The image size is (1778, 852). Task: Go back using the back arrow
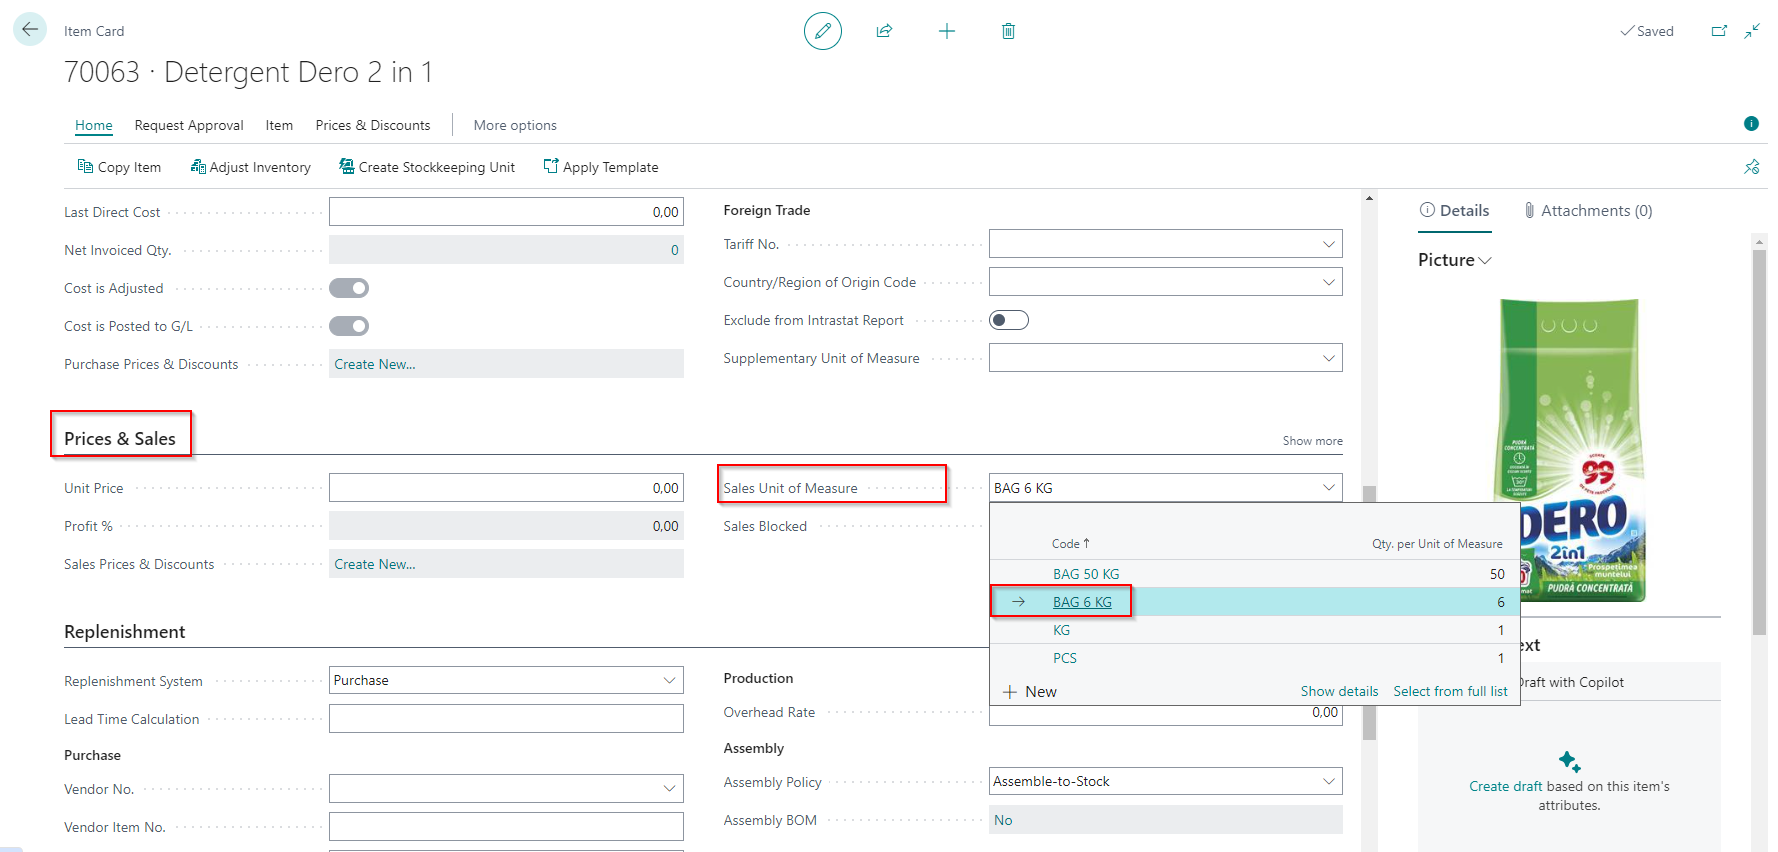pos(29,30)
